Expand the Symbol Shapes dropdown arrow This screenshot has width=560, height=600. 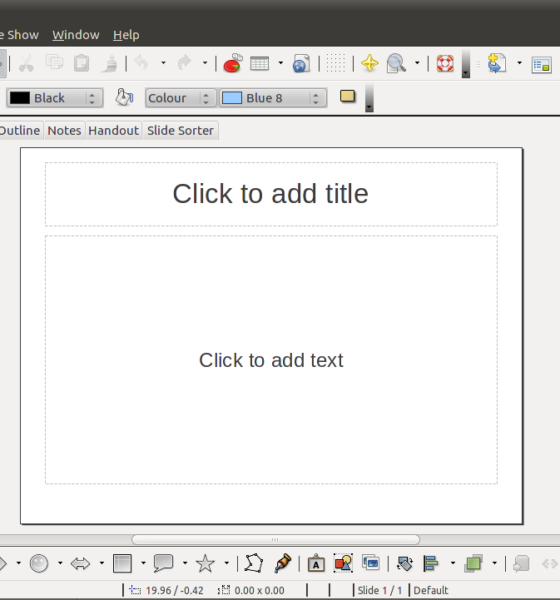[x=60, y=563]
